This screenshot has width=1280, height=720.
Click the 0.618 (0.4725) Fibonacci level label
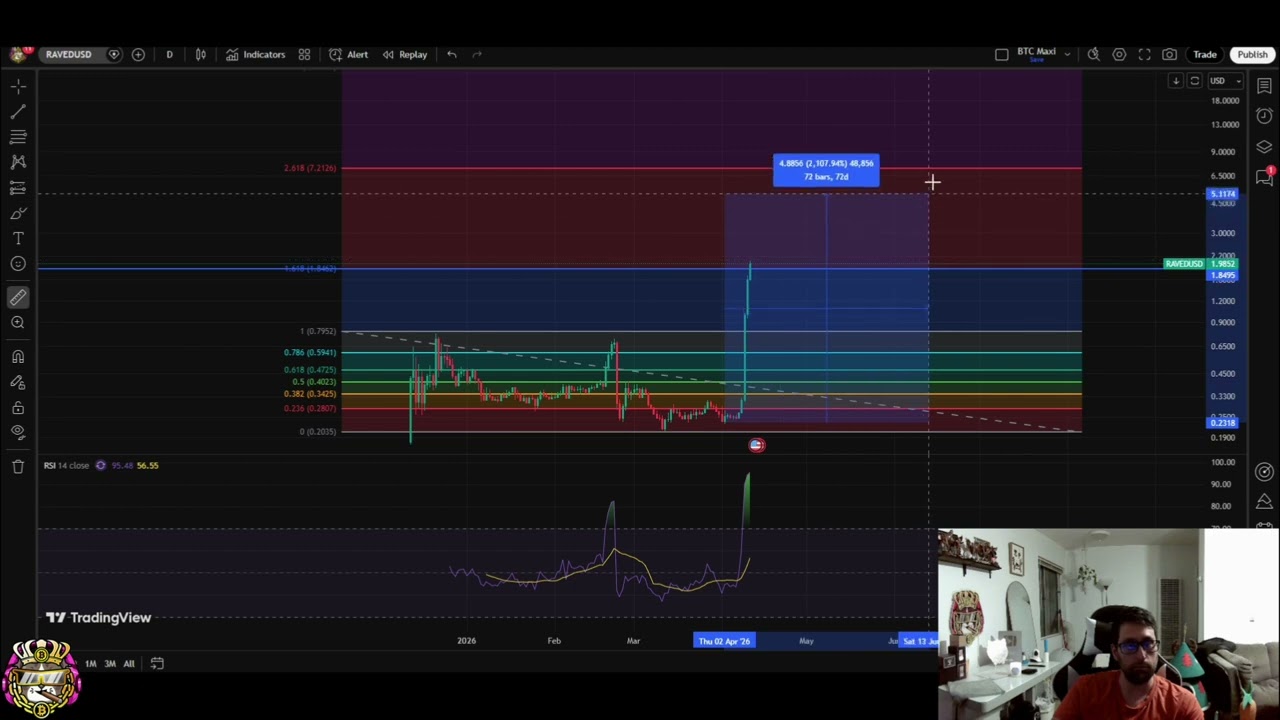click(x=310, y=370)
